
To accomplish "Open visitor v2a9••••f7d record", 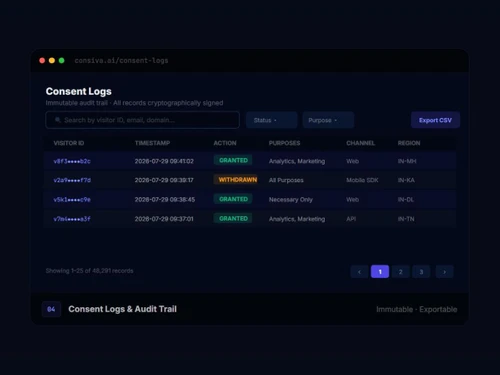I will 72,180.
